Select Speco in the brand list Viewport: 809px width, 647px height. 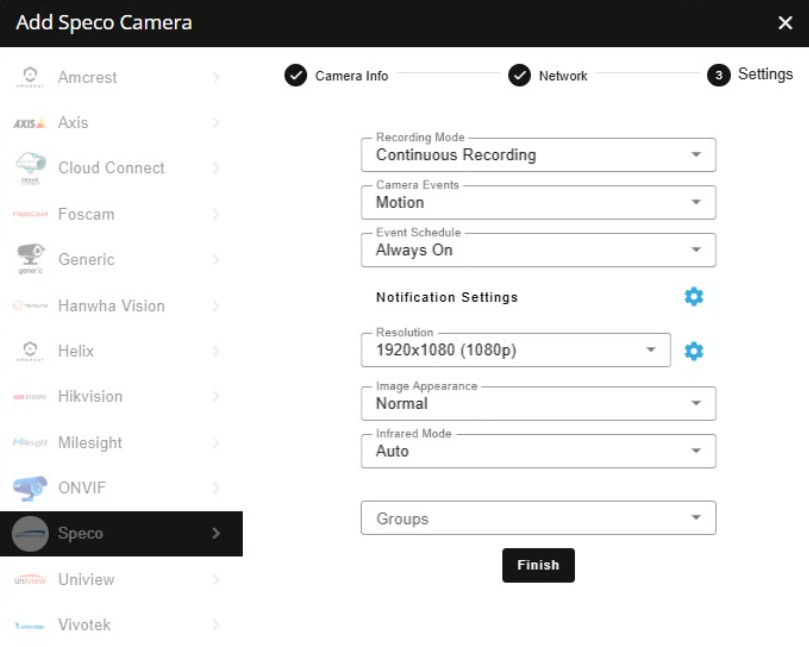pyautogui.click(x=121, y=533)
